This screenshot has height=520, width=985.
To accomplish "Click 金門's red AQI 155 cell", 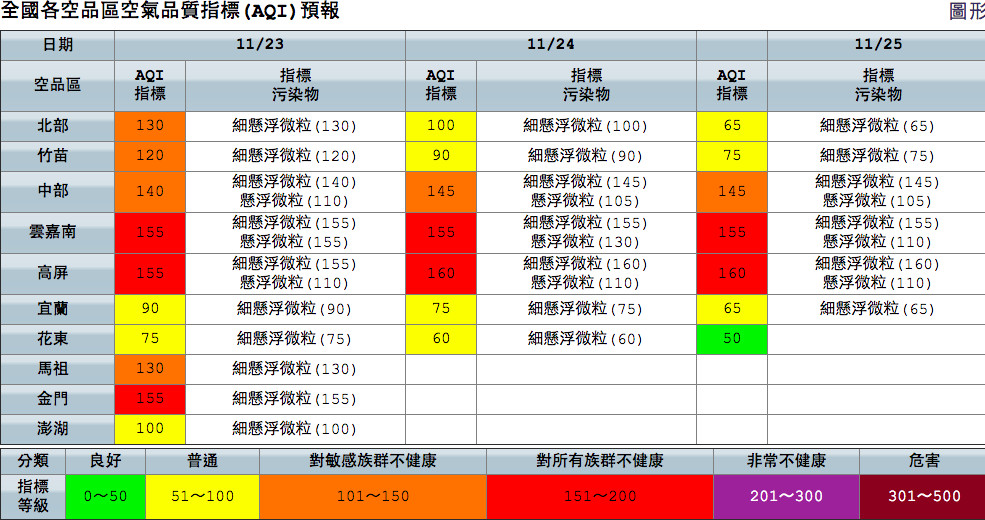I will pyautogui.click(x=150, y=399).
